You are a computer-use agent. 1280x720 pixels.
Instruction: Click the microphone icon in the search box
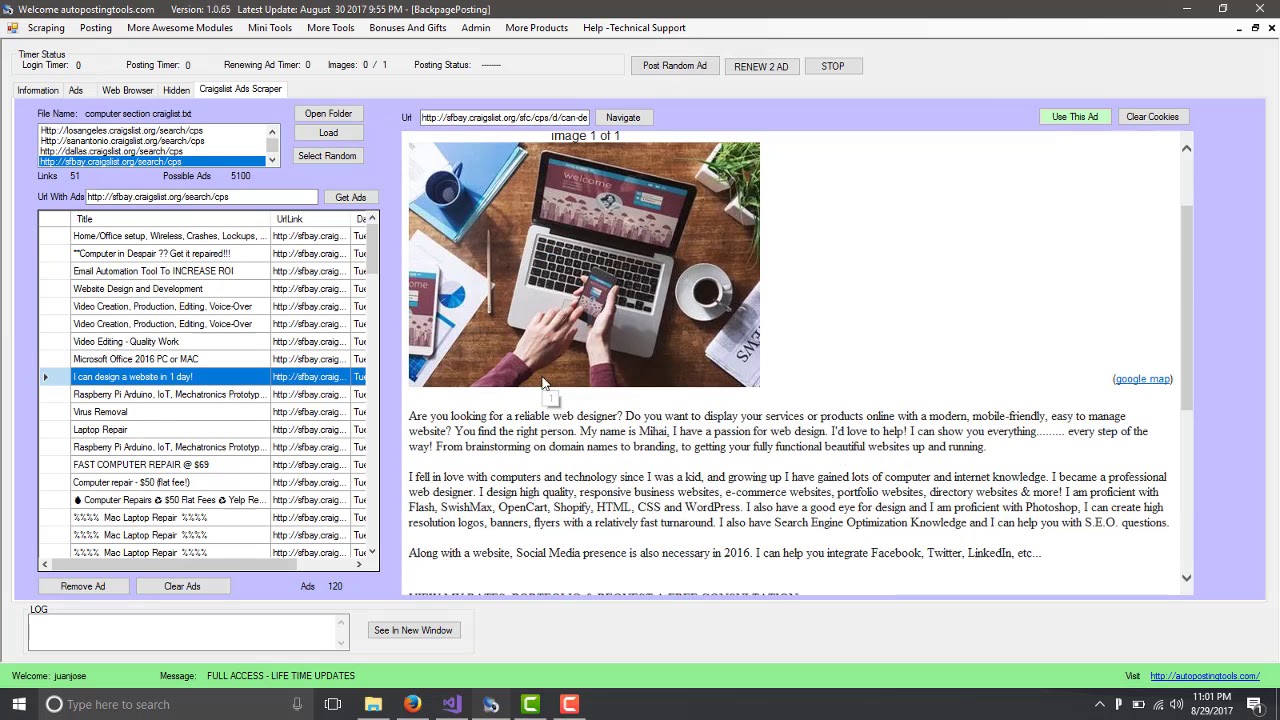click(297, 704)
